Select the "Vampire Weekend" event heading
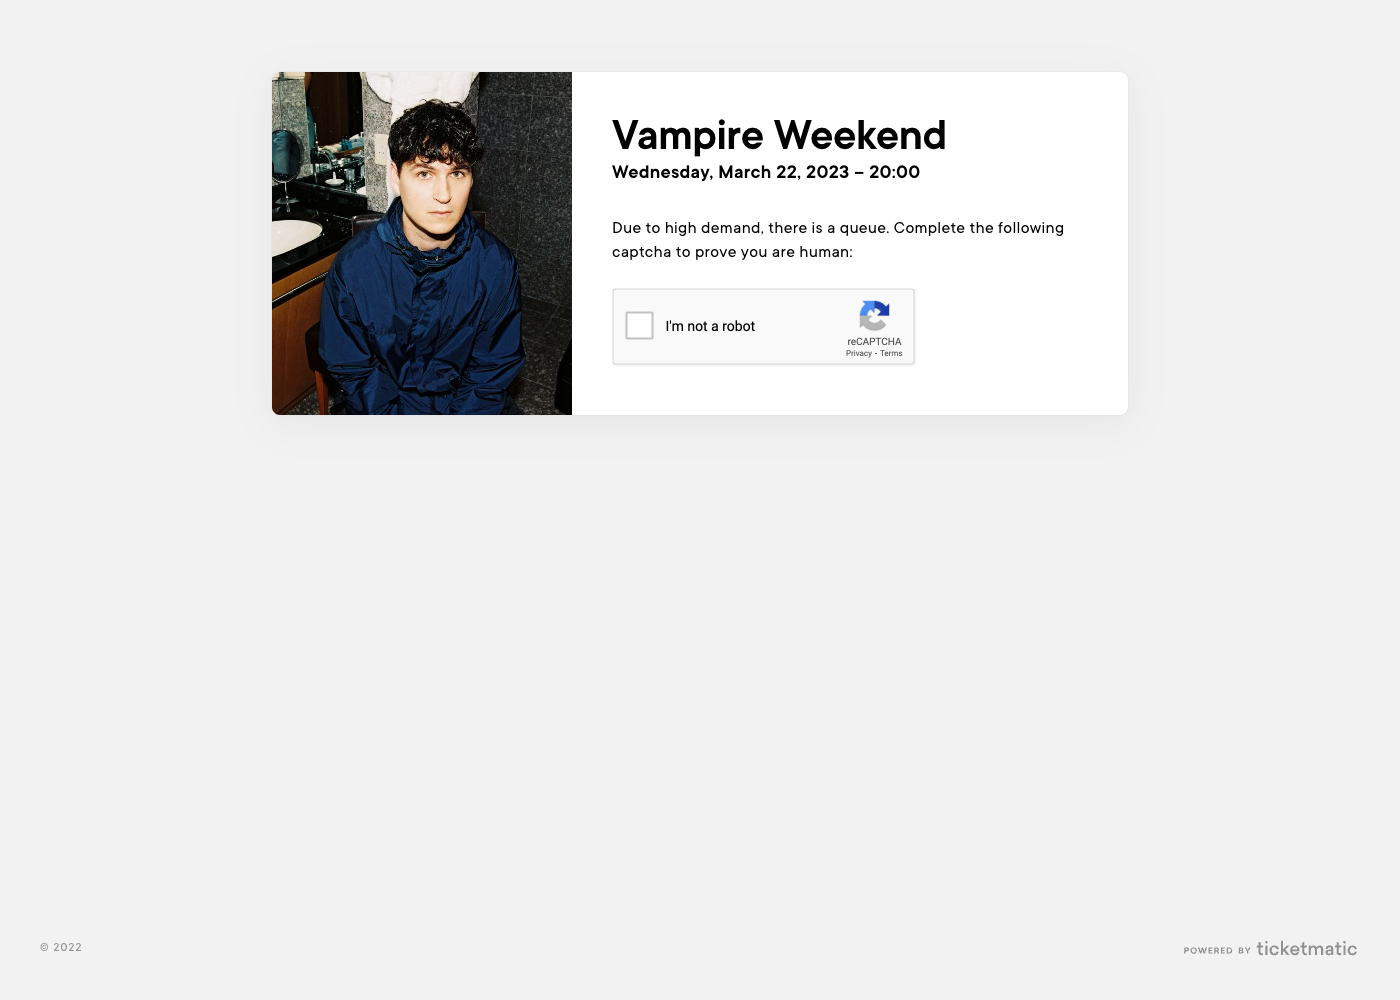The image size is (1400, 1000). [779, 135]
